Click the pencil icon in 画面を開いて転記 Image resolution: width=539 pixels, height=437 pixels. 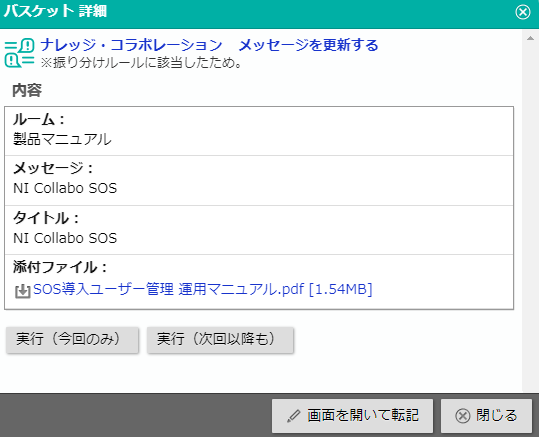tap(293, 416)
